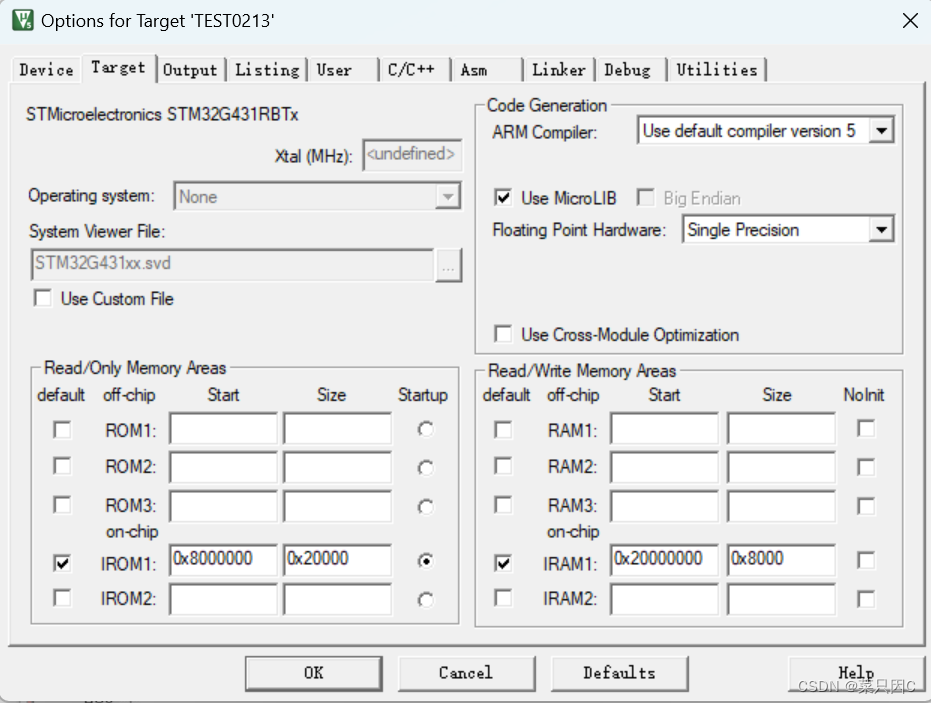
Task: Select the ROM1 Startup radio button
Action: pos(425,429)
